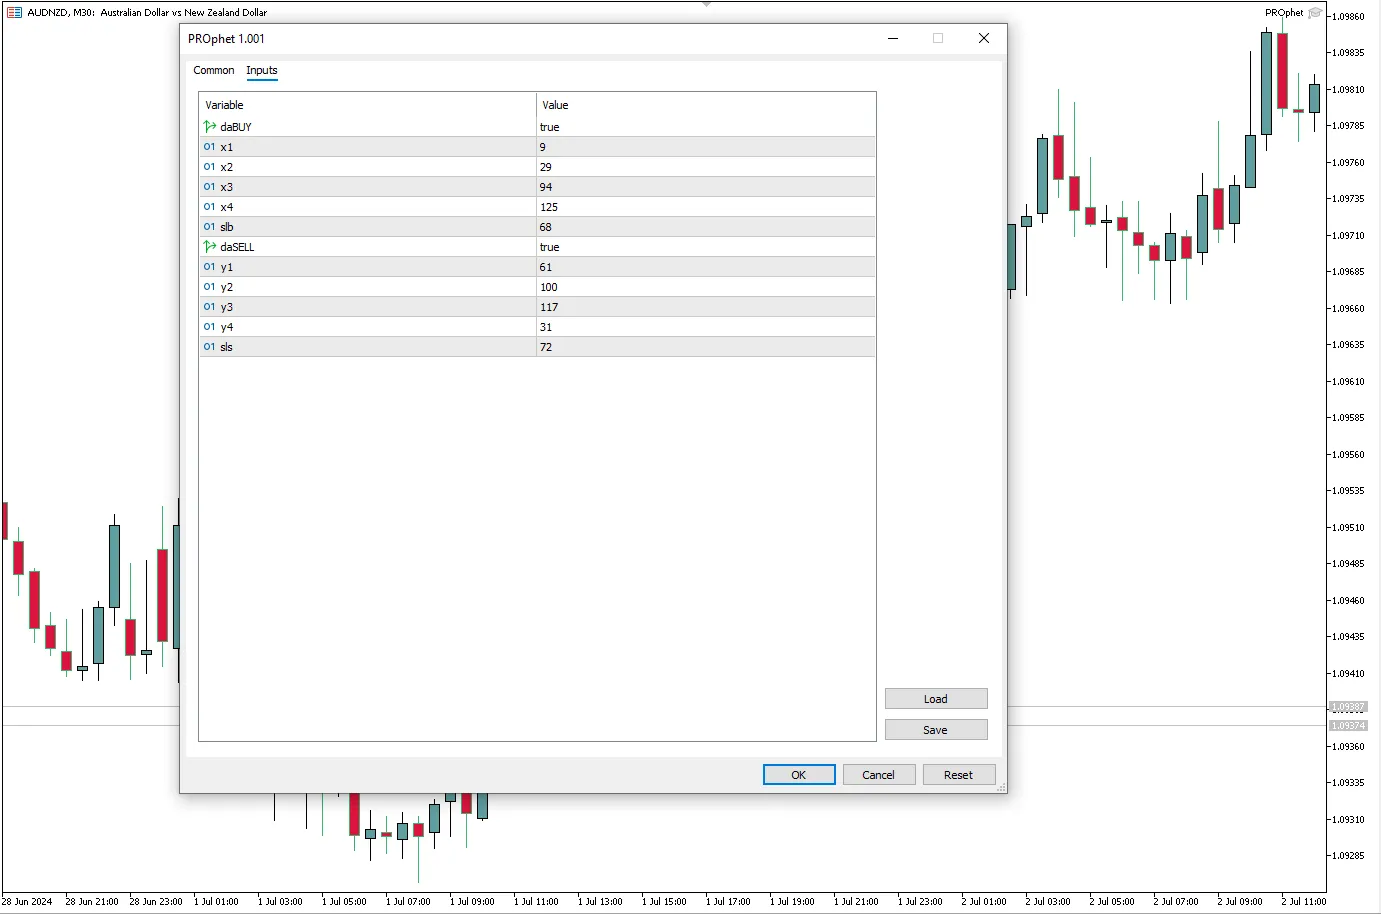Select the 'daSELL' variable name
1381x915 pixels.
238,247
